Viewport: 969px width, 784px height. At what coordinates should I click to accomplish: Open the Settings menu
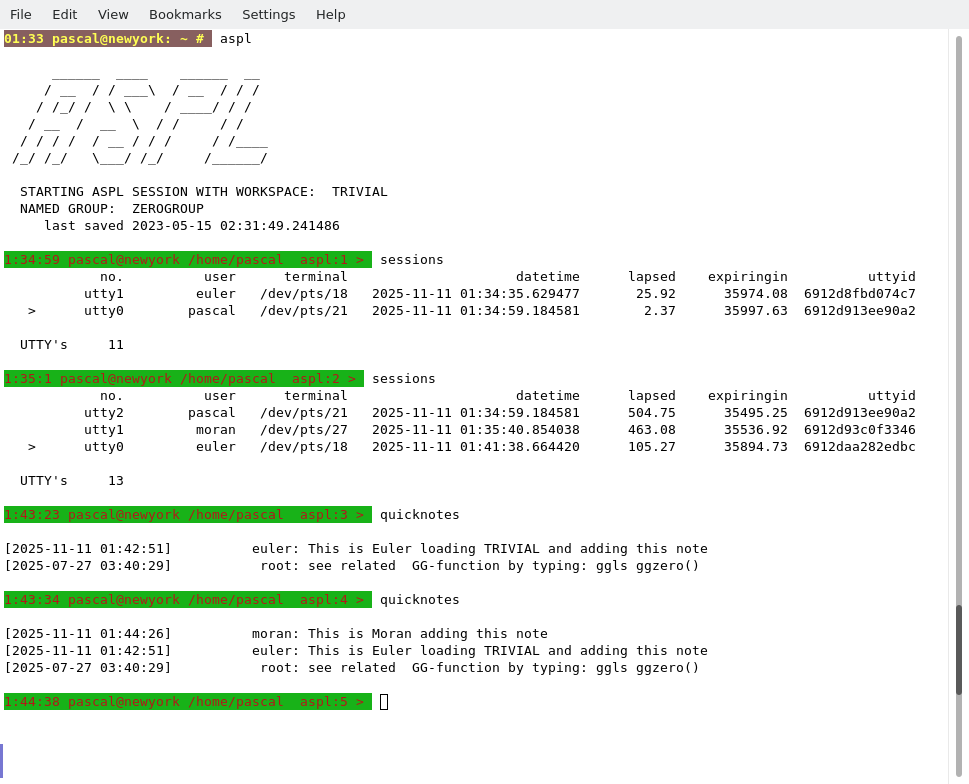tap(268, 14)
